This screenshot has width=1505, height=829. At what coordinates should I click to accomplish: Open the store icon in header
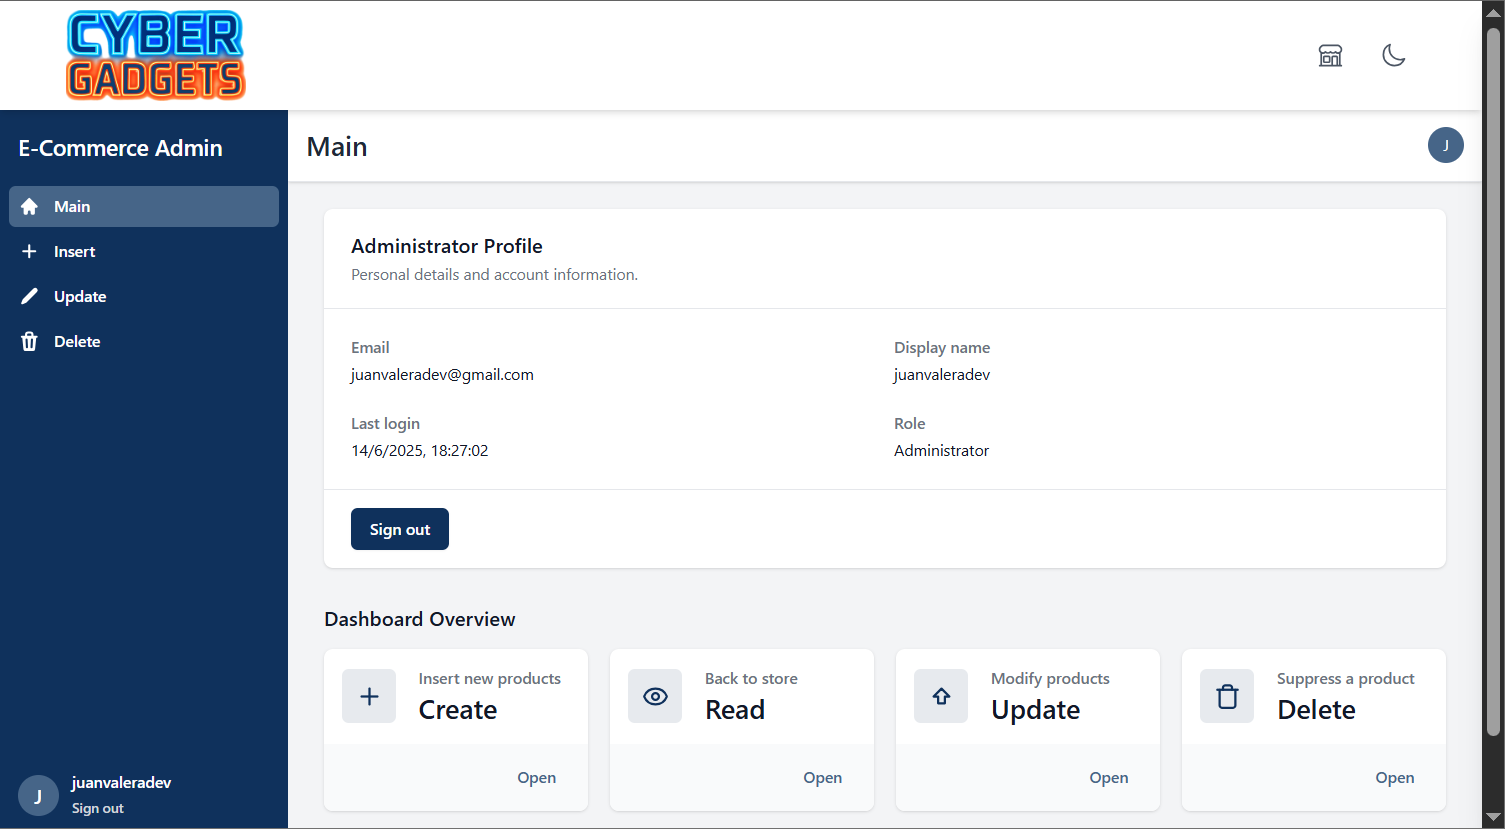(1330, 55)
